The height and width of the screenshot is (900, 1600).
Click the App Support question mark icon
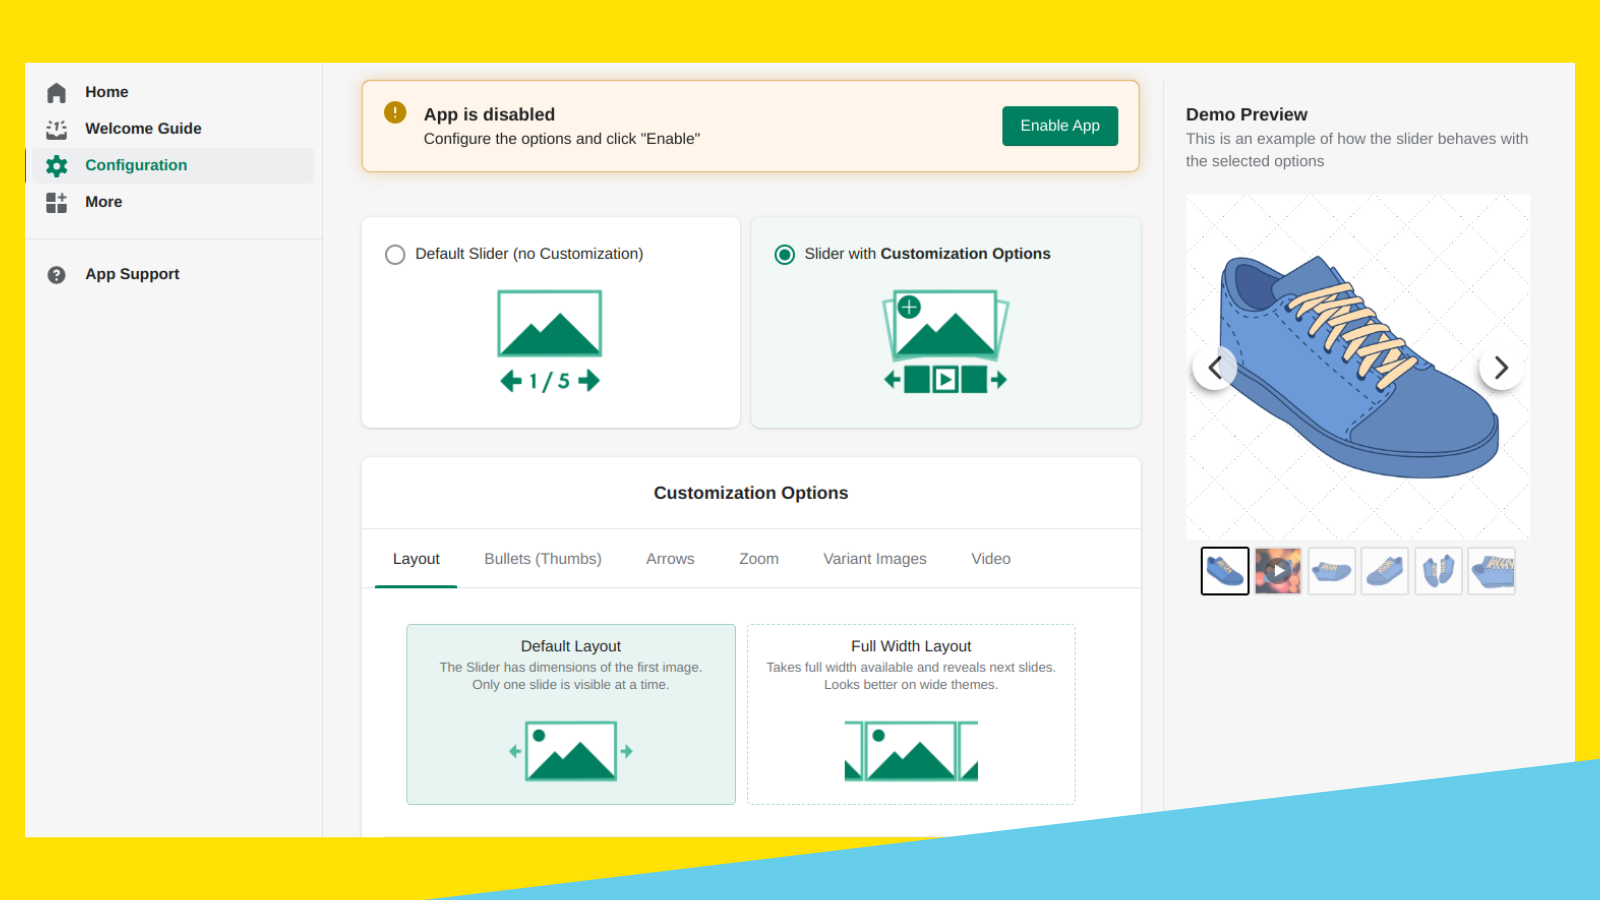click(x=57, y=274)
